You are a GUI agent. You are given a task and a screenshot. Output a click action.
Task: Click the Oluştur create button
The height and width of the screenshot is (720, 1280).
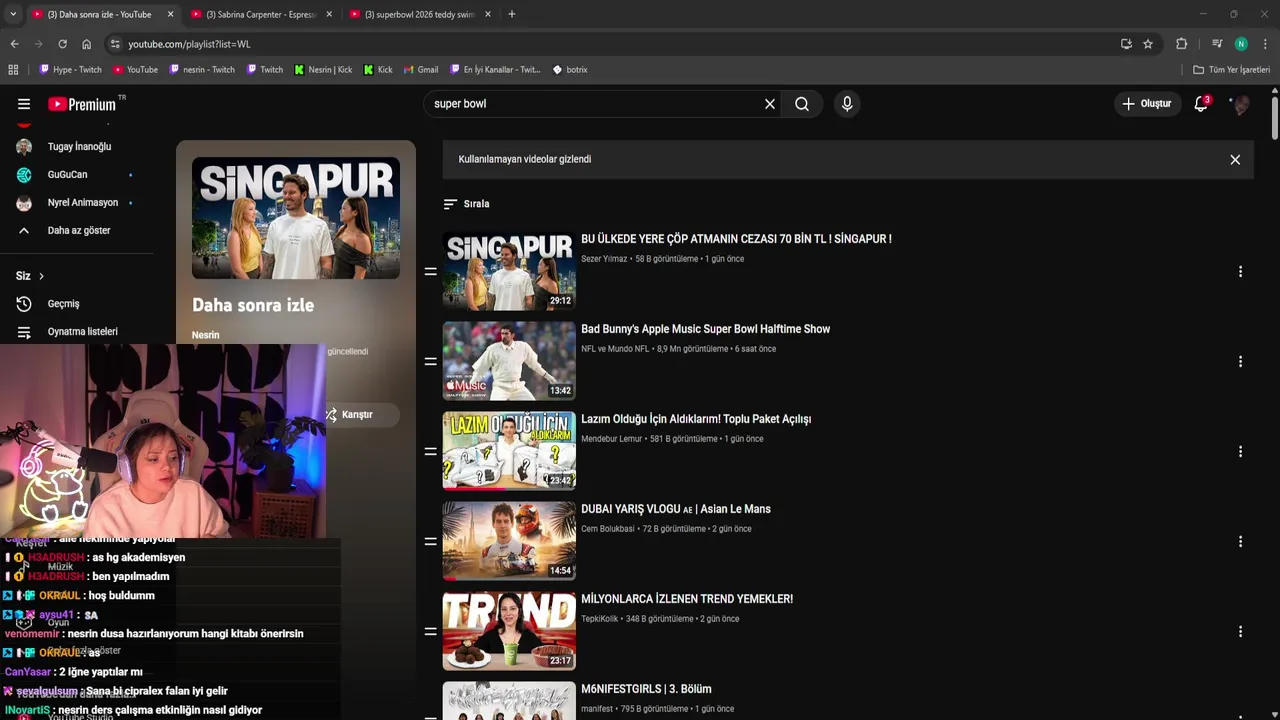1146,104
